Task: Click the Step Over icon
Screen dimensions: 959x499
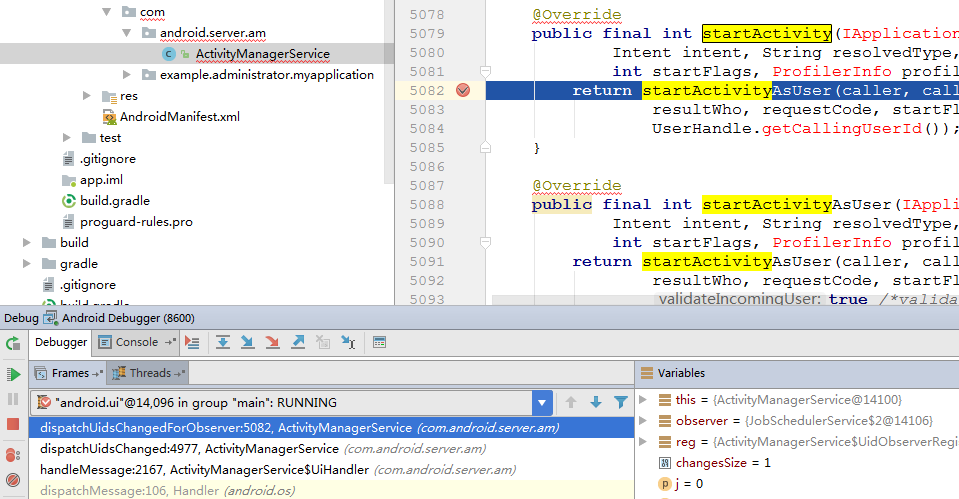Action: [223, 342]
